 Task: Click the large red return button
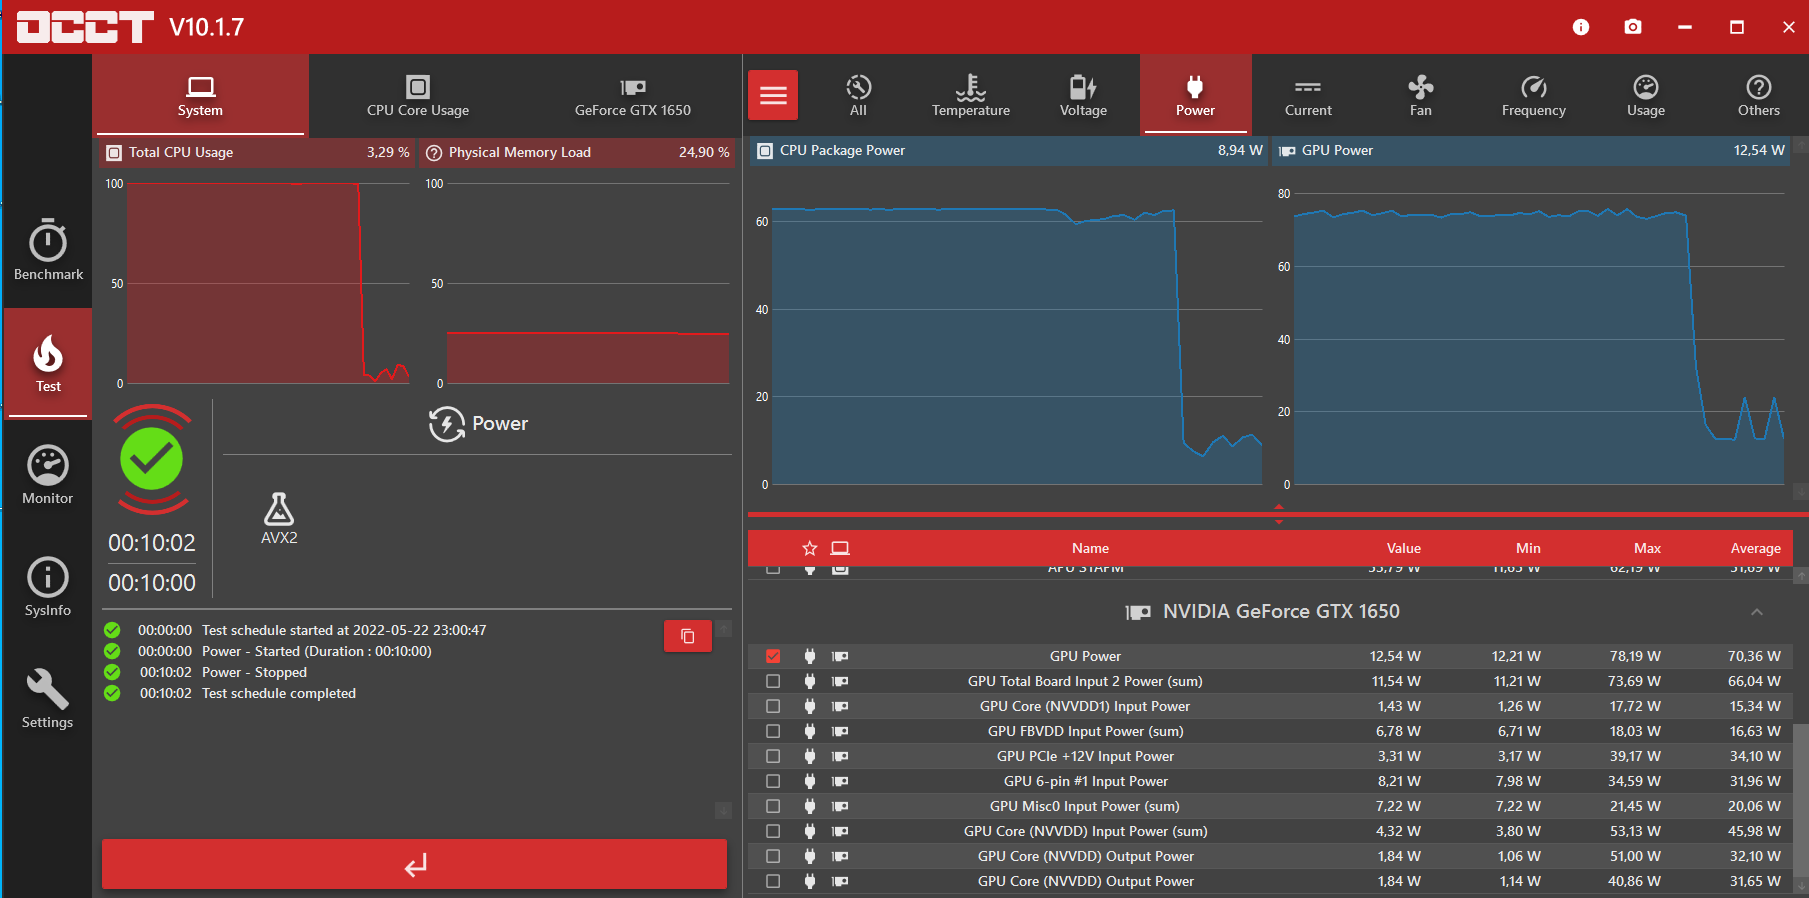[414, 864]
